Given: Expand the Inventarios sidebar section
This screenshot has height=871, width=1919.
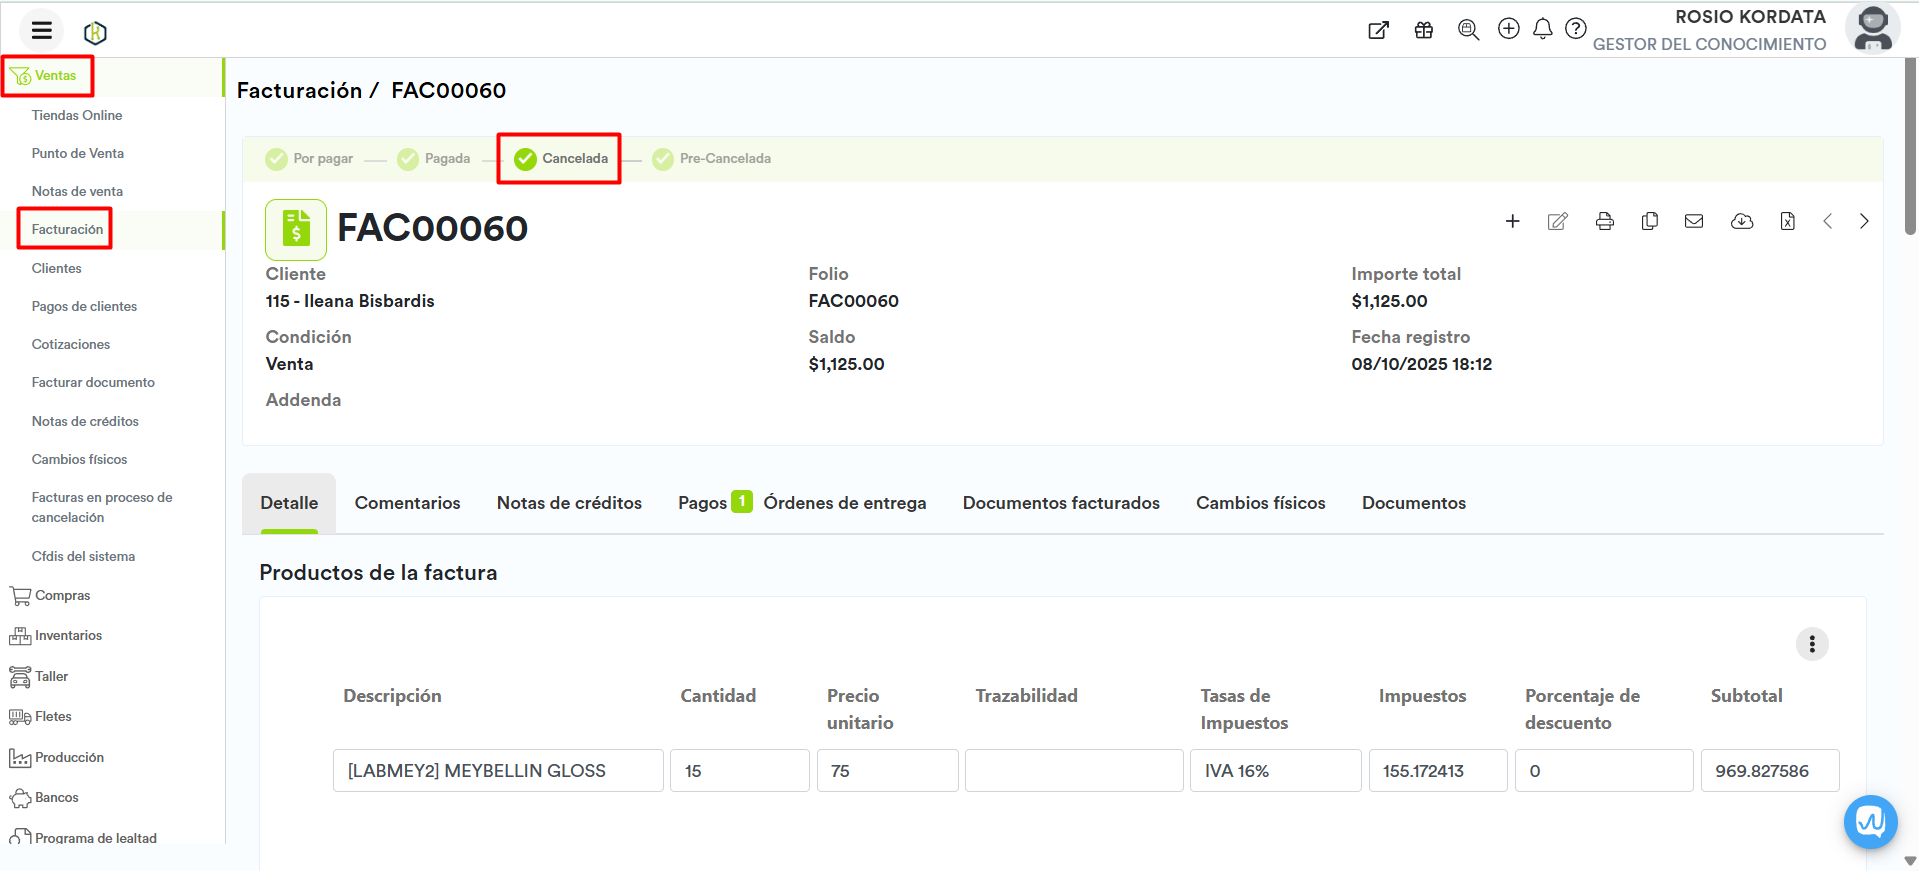Looking at the screenshot, I should click(x=68, y=636).
